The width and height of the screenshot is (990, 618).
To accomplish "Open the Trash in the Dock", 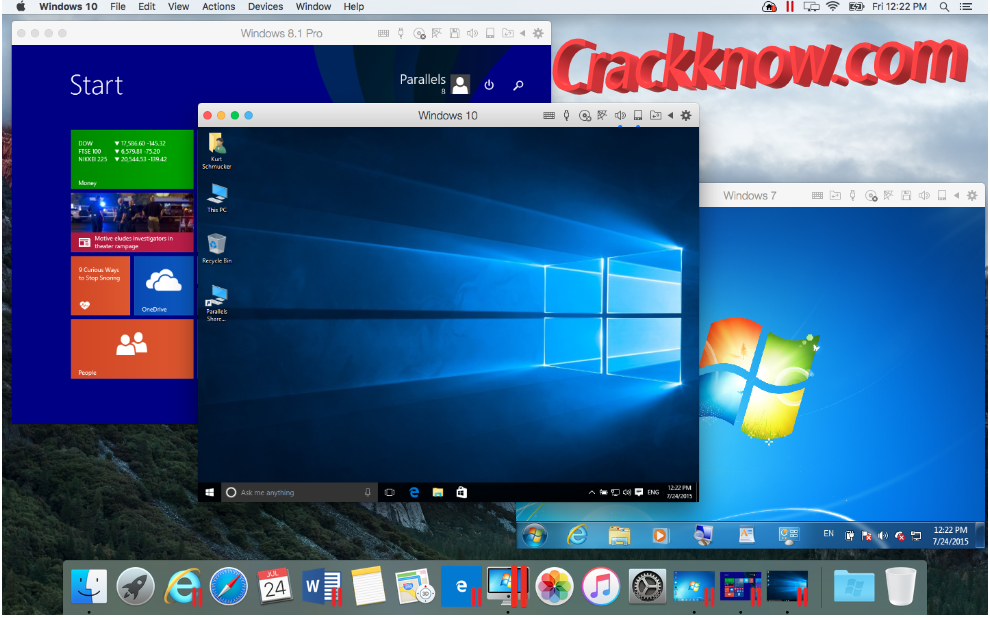I will (x=901, y=586).
